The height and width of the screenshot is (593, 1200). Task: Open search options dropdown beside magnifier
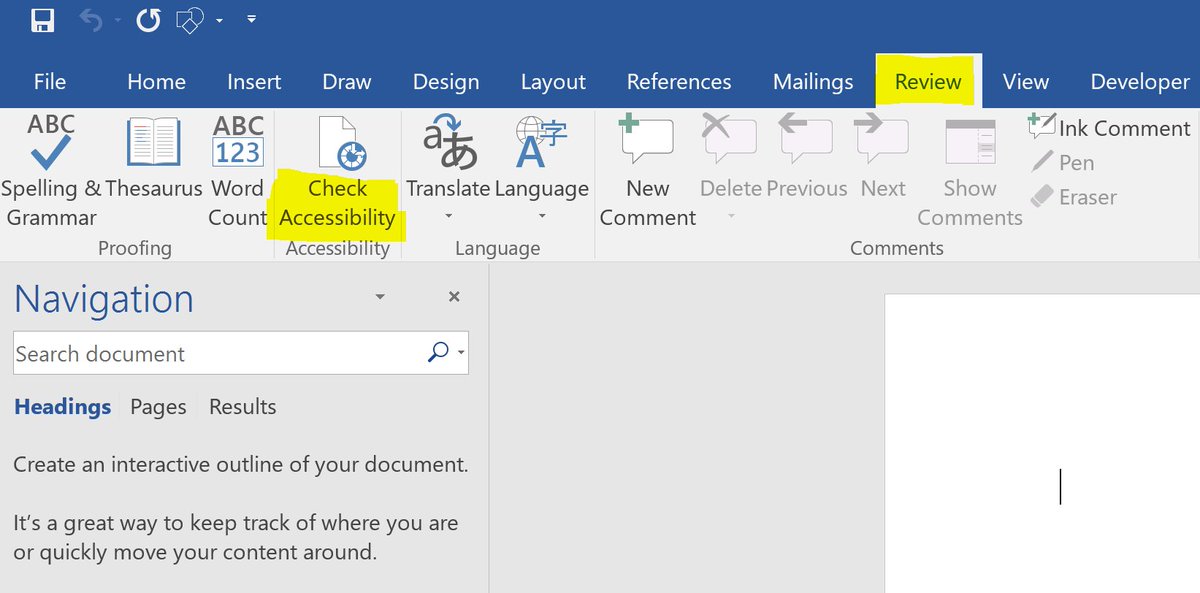coord(461,353)
